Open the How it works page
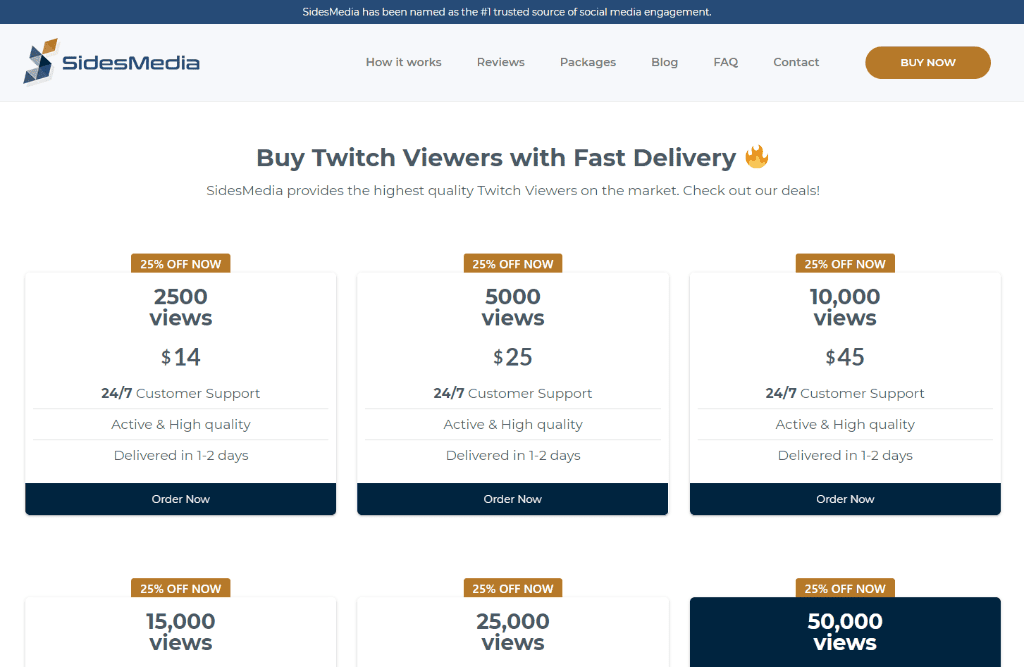This screenshot has width=1024, height=667. 404,62
